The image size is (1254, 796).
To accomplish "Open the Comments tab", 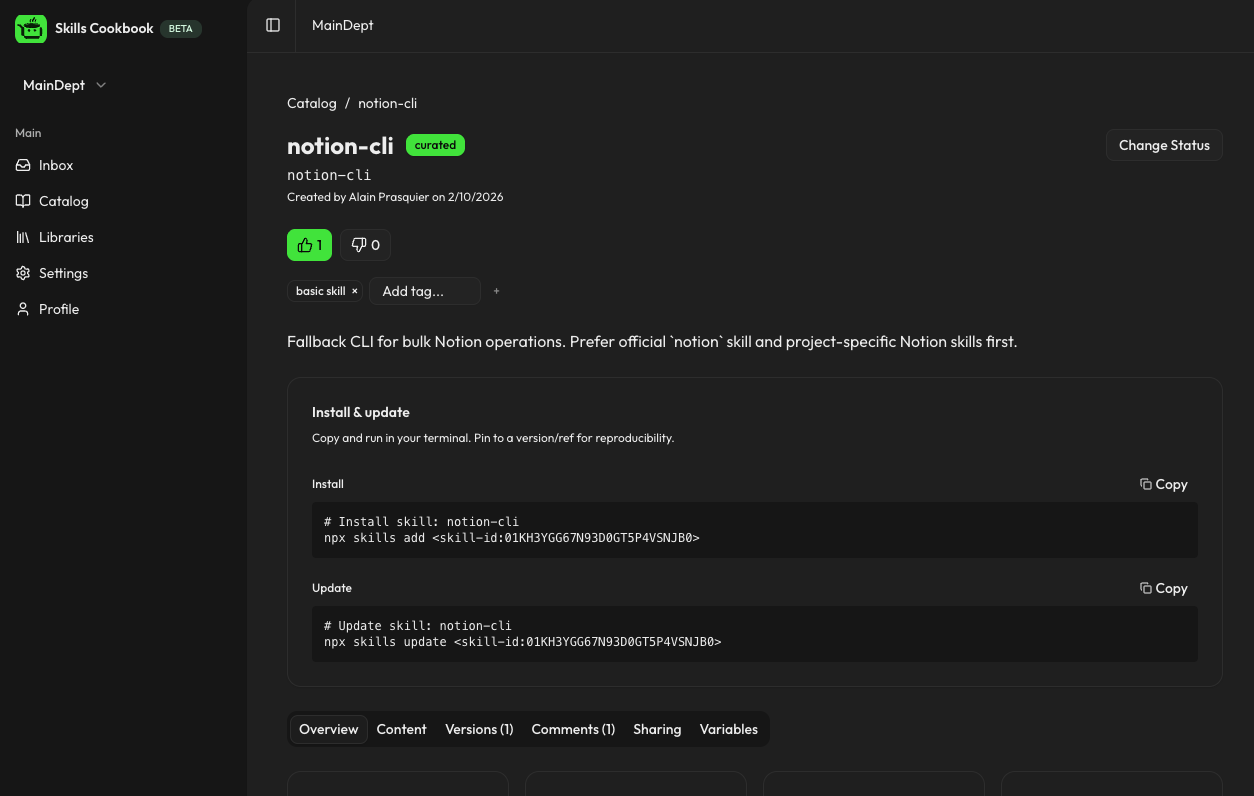I will (573, 729).
